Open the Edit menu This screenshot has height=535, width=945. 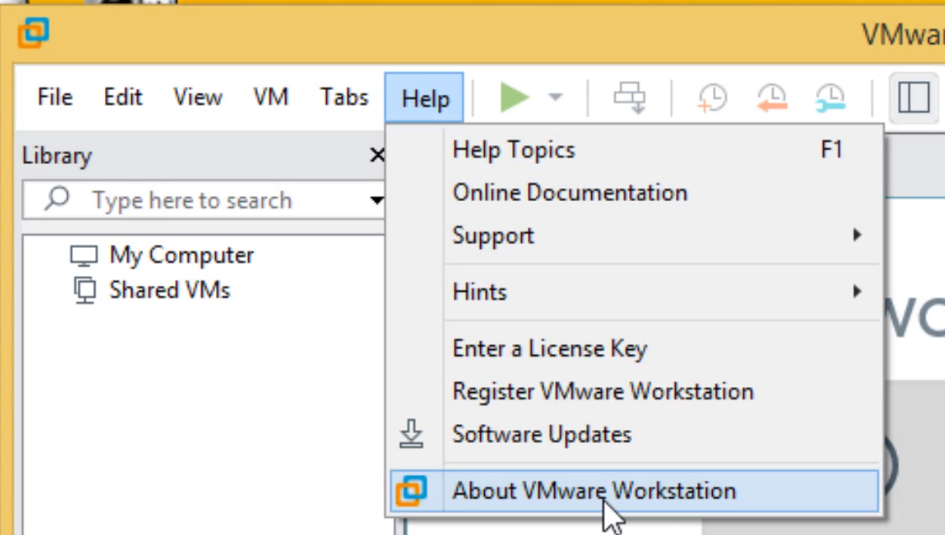123,97
